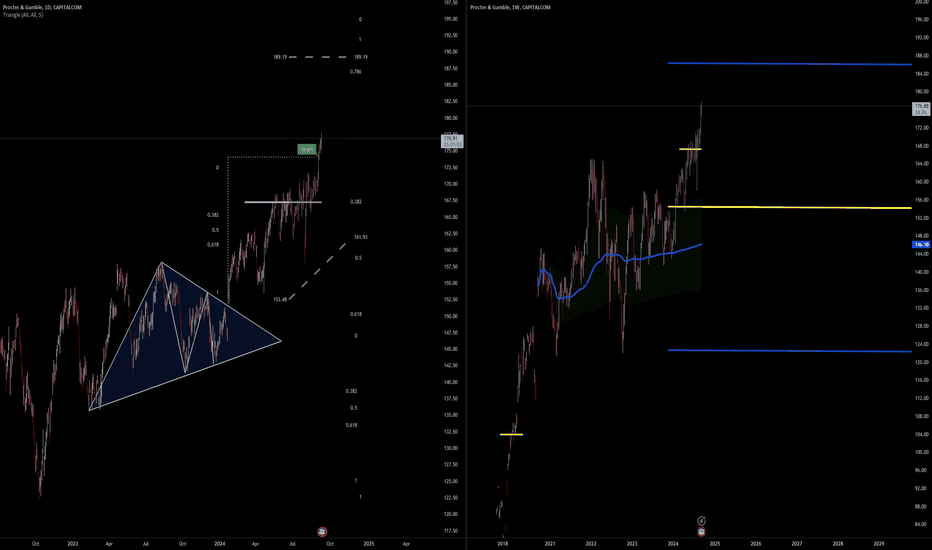Select the 161.93 projection label

360,237
